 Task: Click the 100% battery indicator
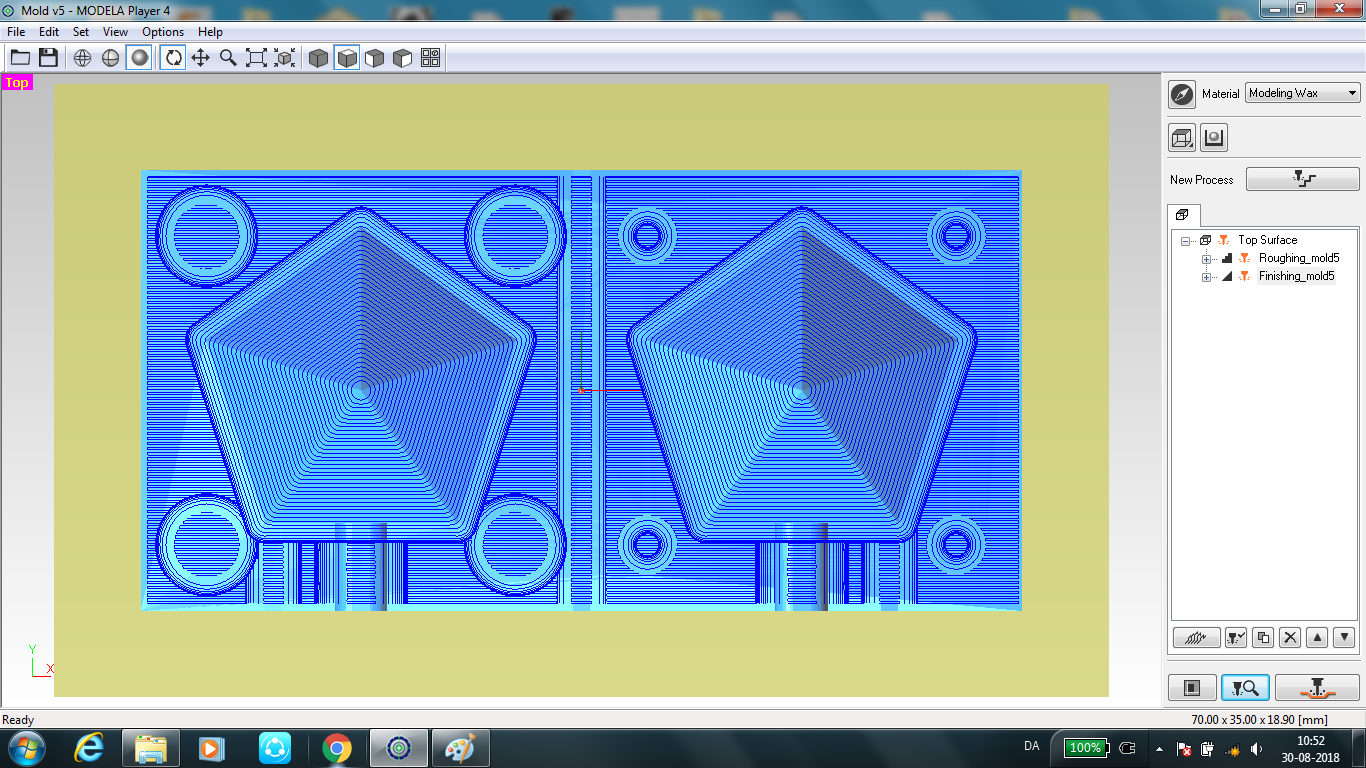1085,748
